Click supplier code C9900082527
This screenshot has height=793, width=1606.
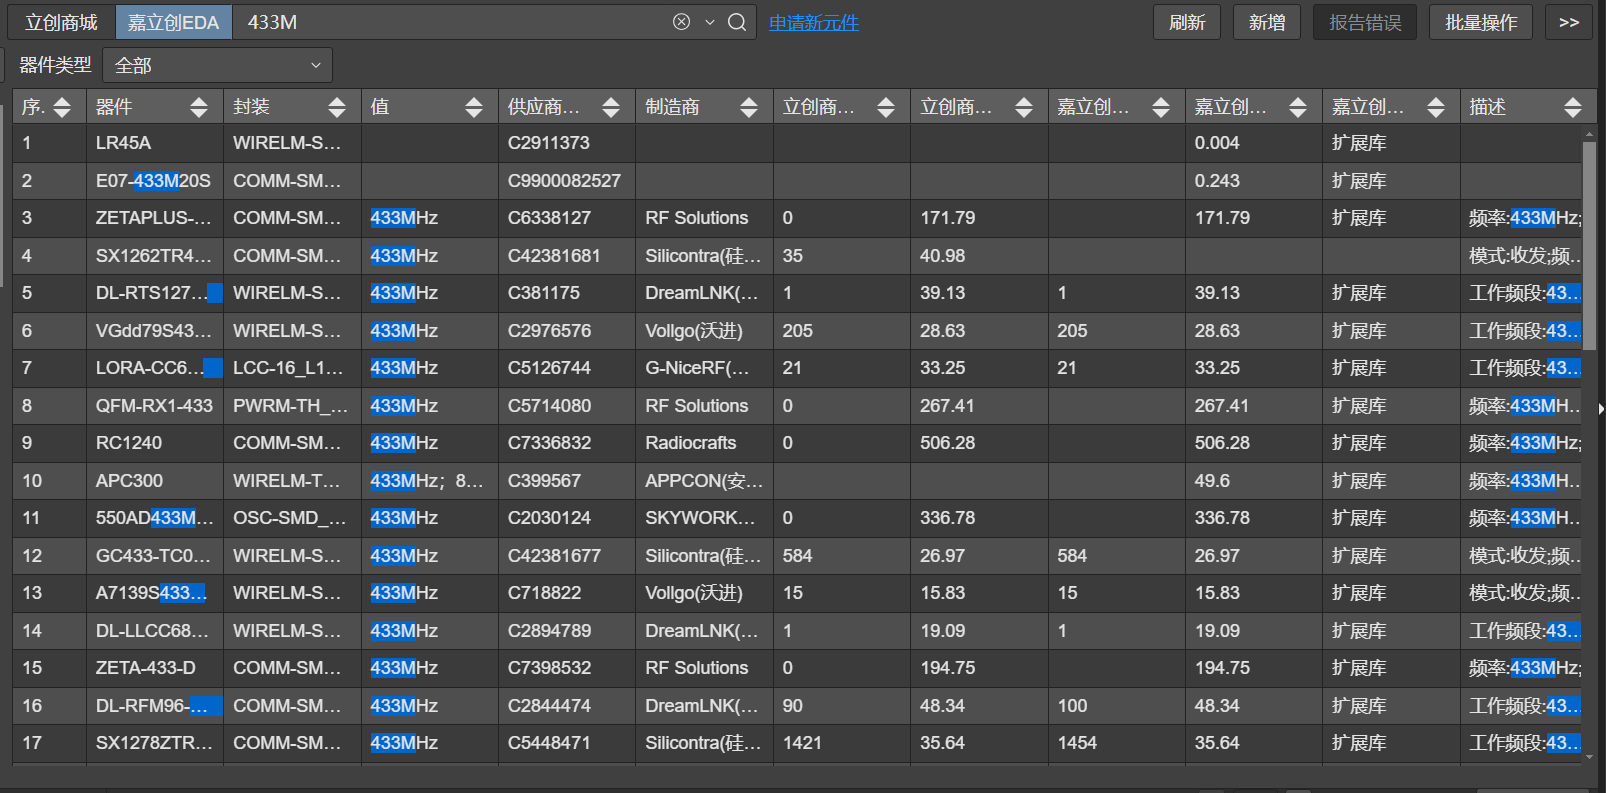click(564, 181)
